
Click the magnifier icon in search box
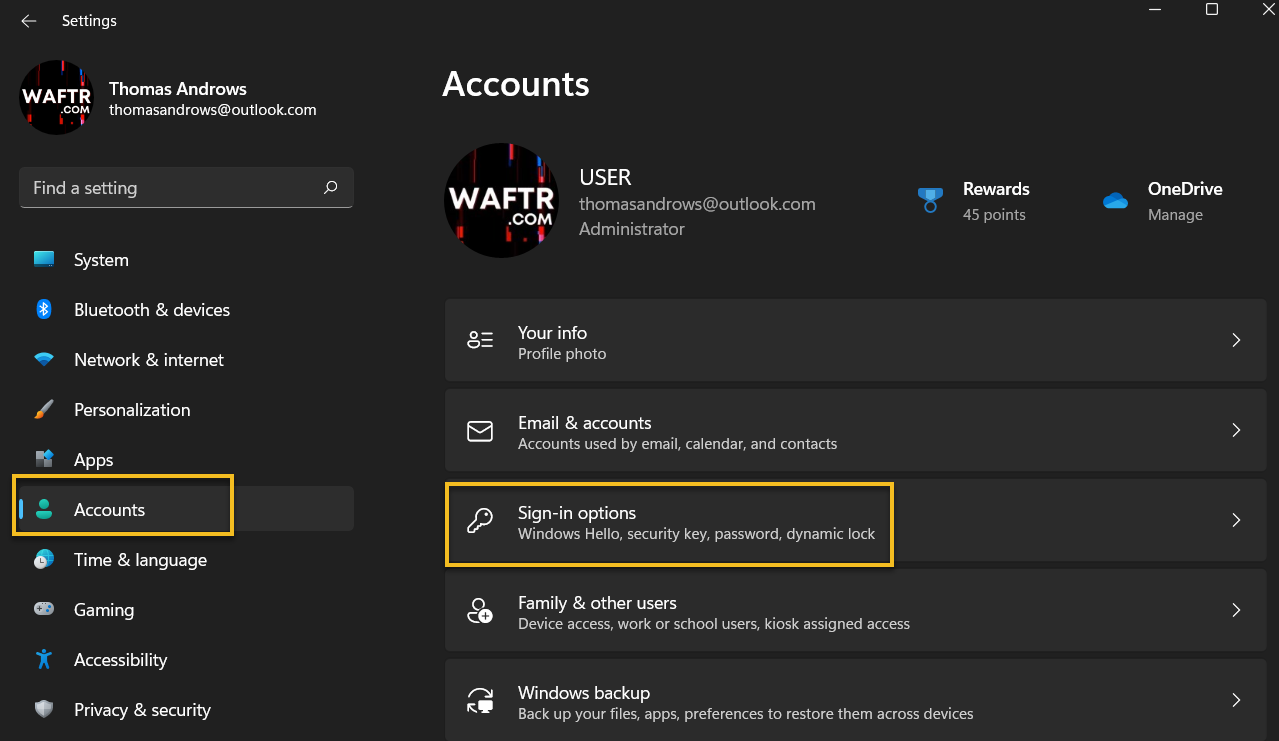coord(331,187)
